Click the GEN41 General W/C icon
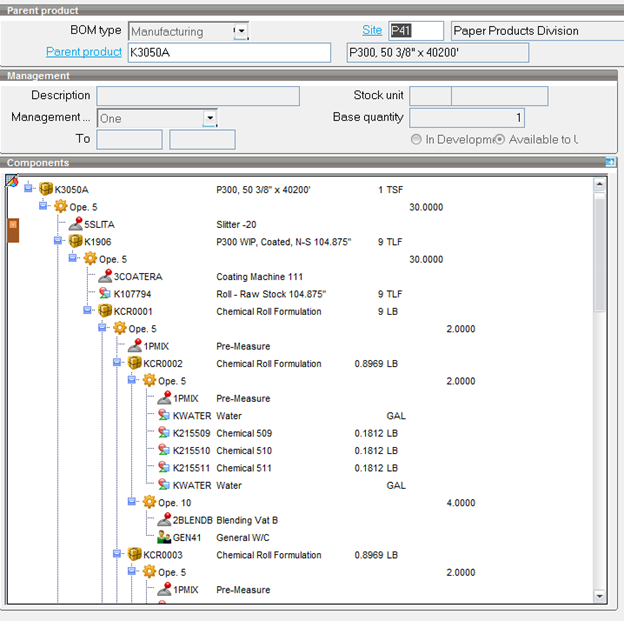This screenshot has height=621, width=624. point(163,537)
